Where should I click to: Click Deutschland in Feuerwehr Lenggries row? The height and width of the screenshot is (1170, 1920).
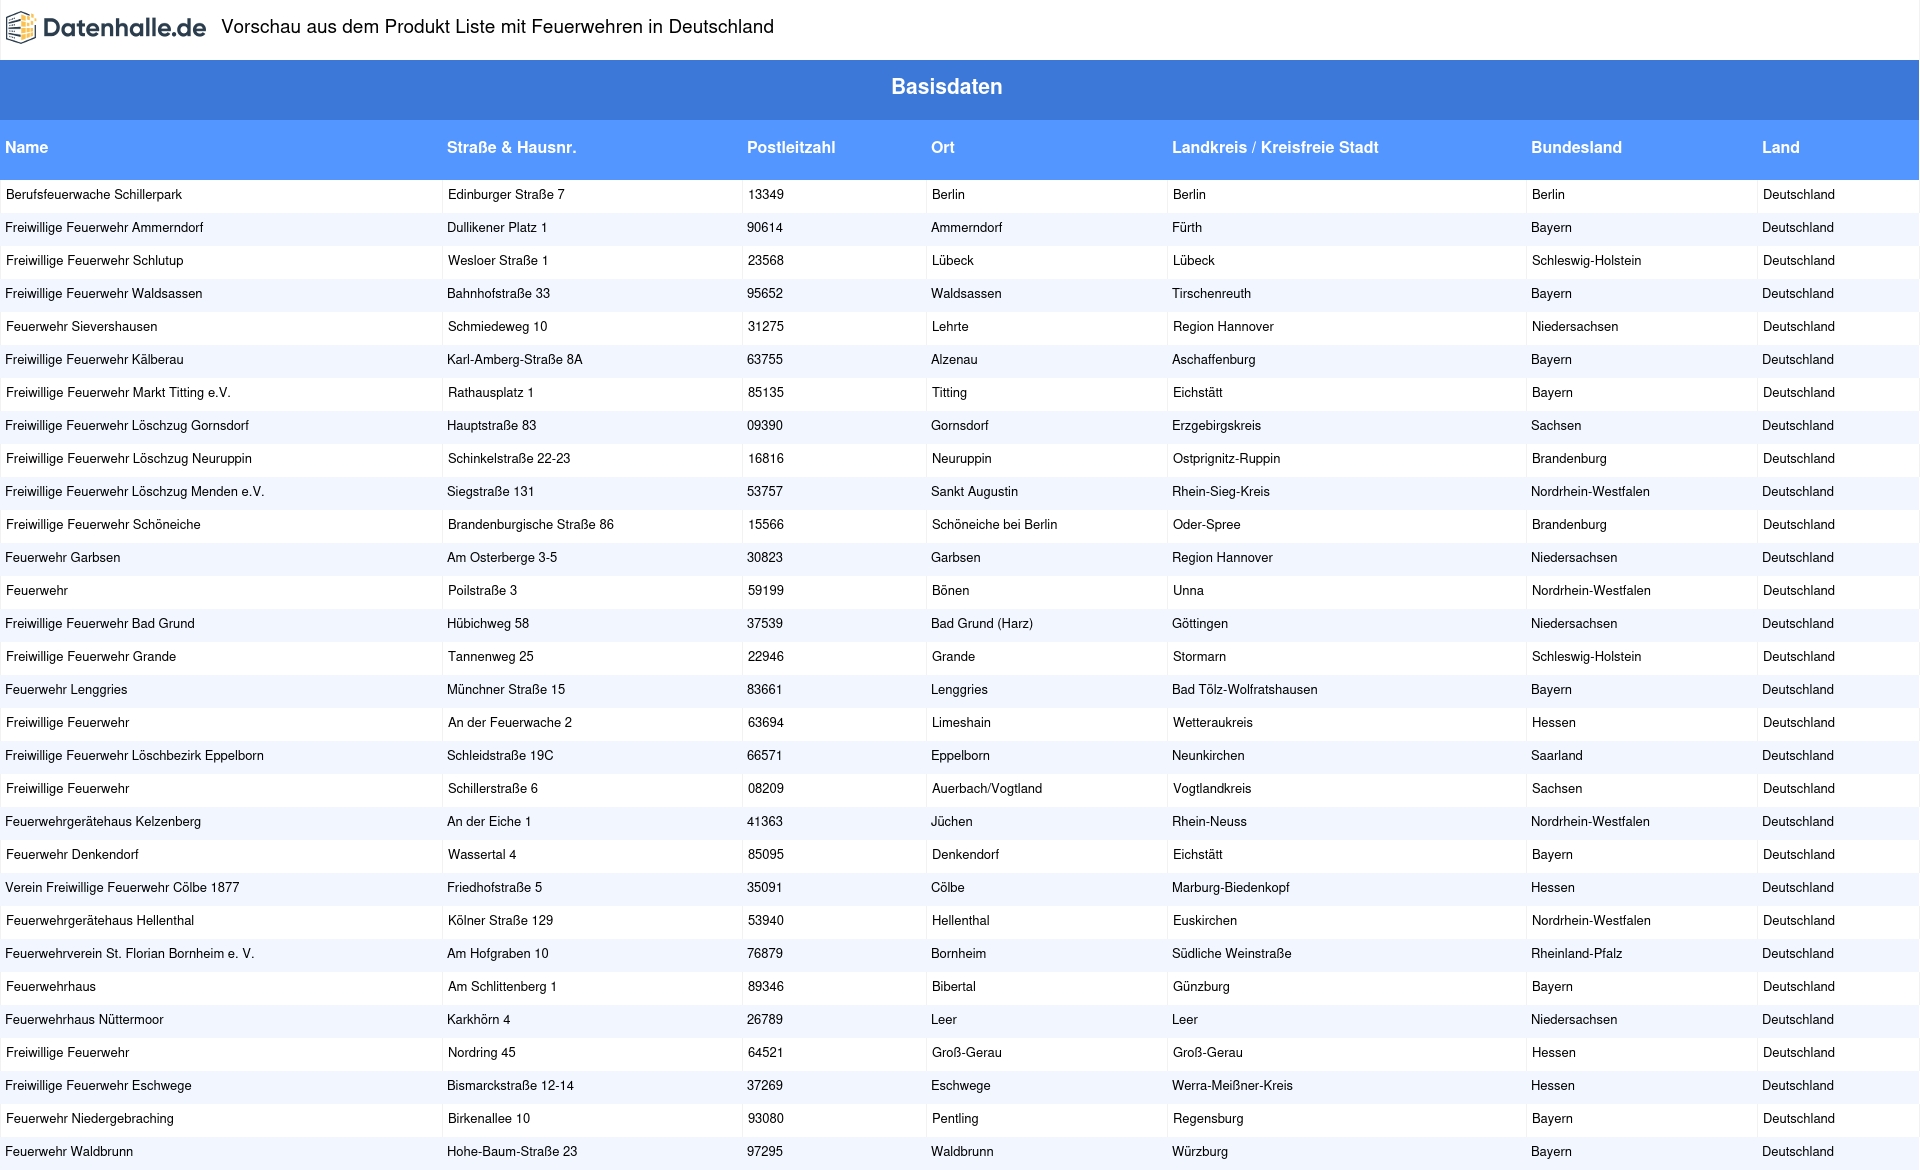pos(1798,690)
